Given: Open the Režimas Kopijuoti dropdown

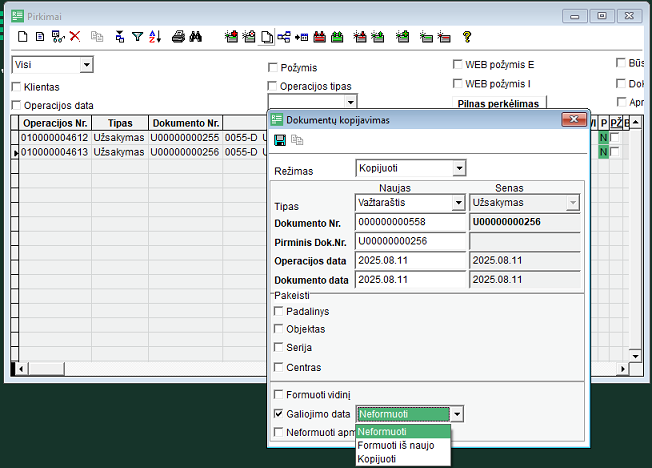Looking at the screenshot, I should point(459,168).
